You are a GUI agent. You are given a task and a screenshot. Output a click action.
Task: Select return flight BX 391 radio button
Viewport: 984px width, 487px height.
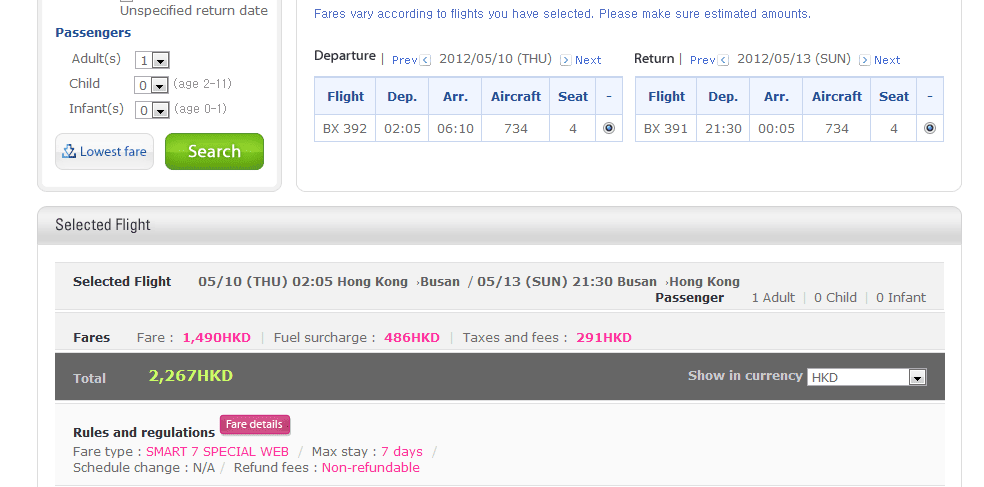pyautogui.click(x=929, y=128)
